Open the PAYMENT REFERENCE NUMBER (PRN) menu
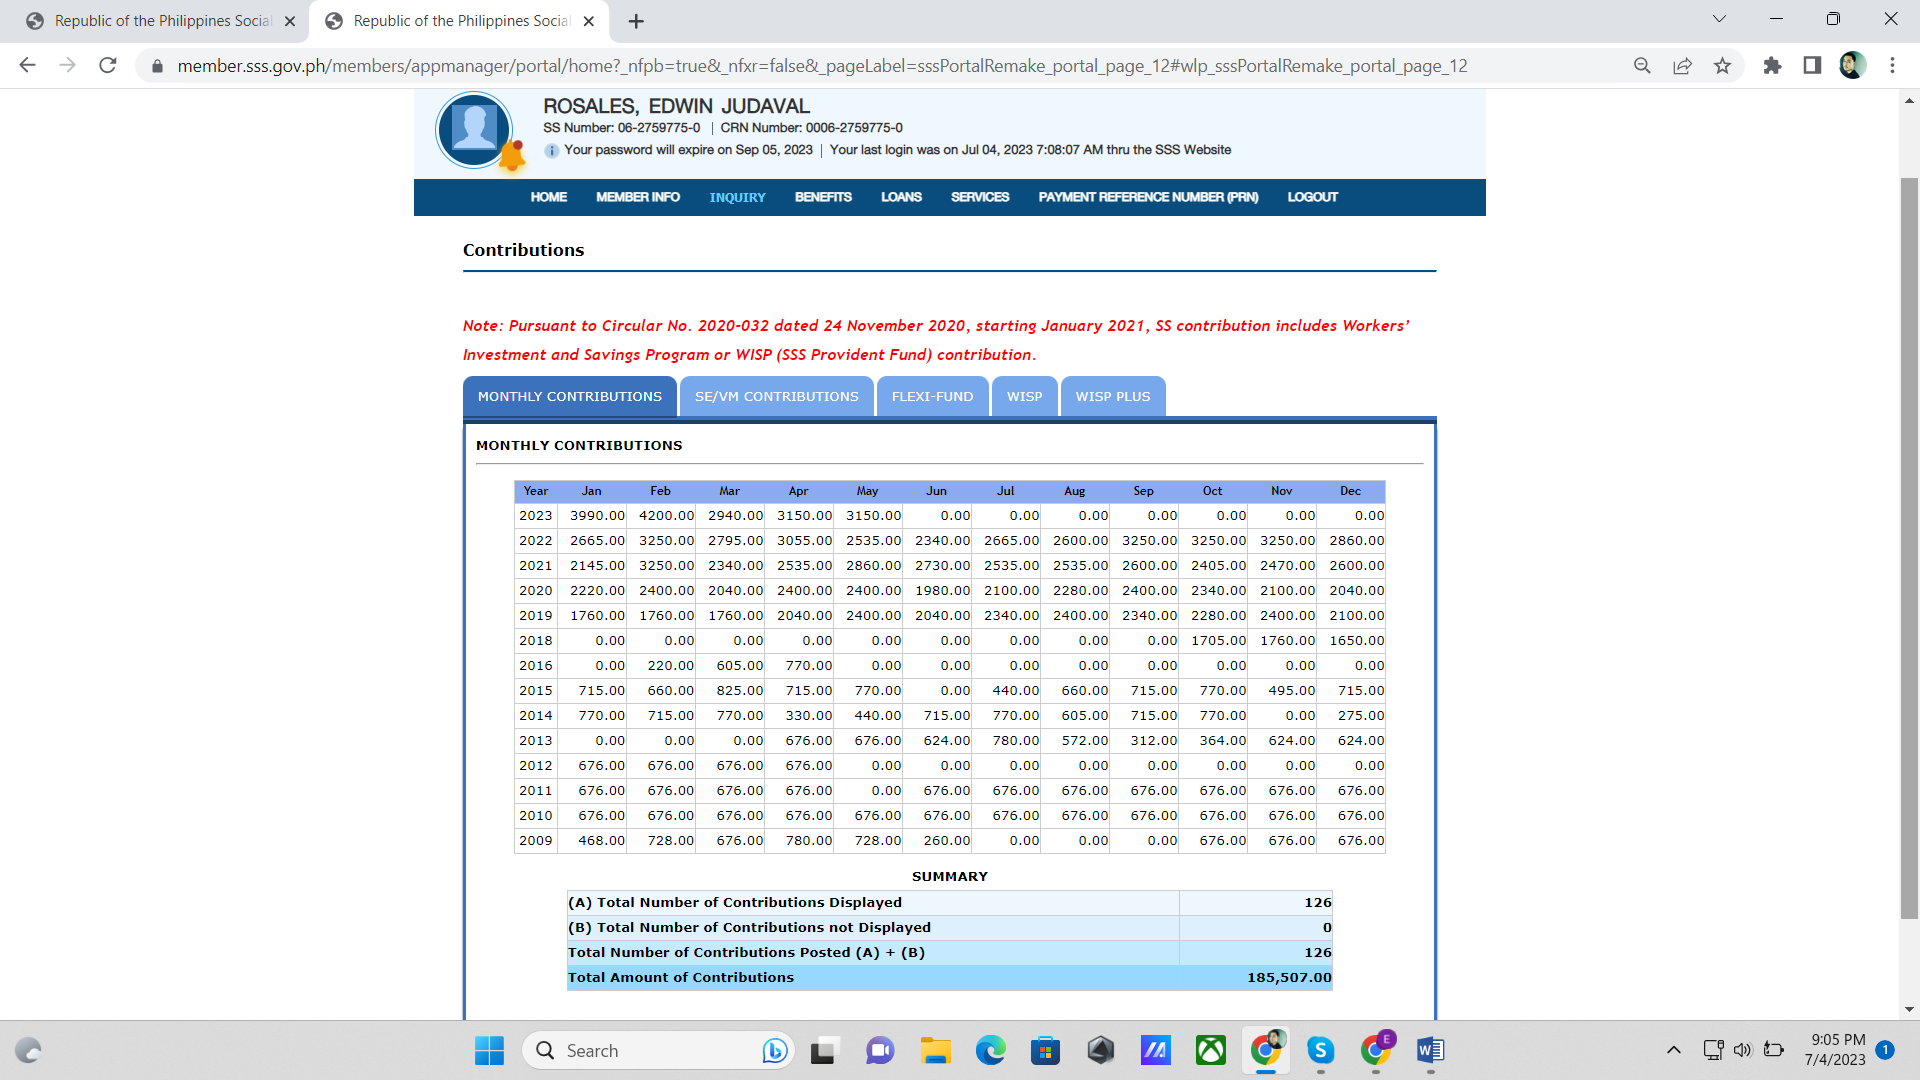 click(x=1148, y=197)
